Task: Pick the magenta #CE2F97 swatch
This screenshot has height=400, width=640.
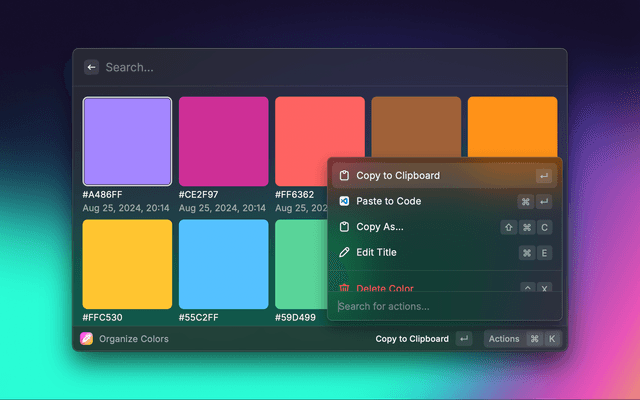Action: (x=223, y=141)
